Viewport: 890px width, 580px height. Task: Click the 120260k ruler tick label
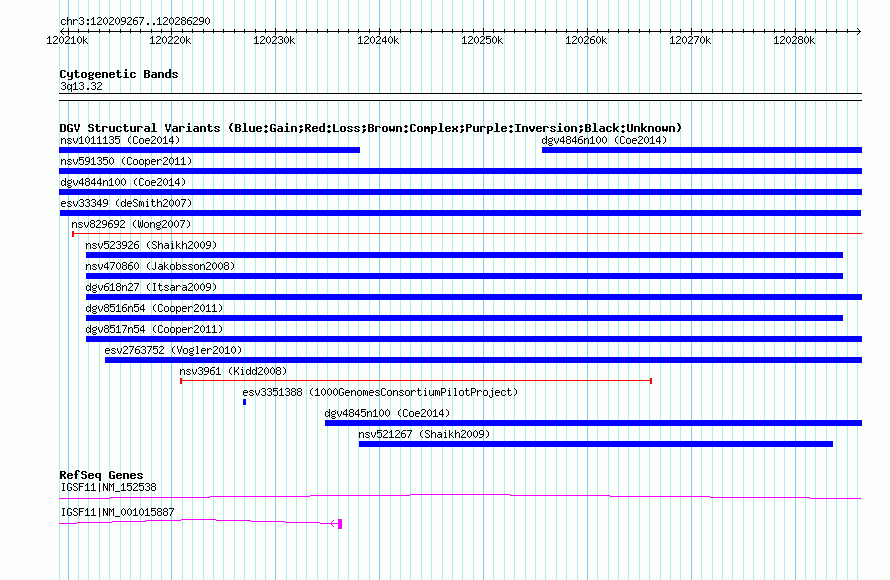click(586, 40)
